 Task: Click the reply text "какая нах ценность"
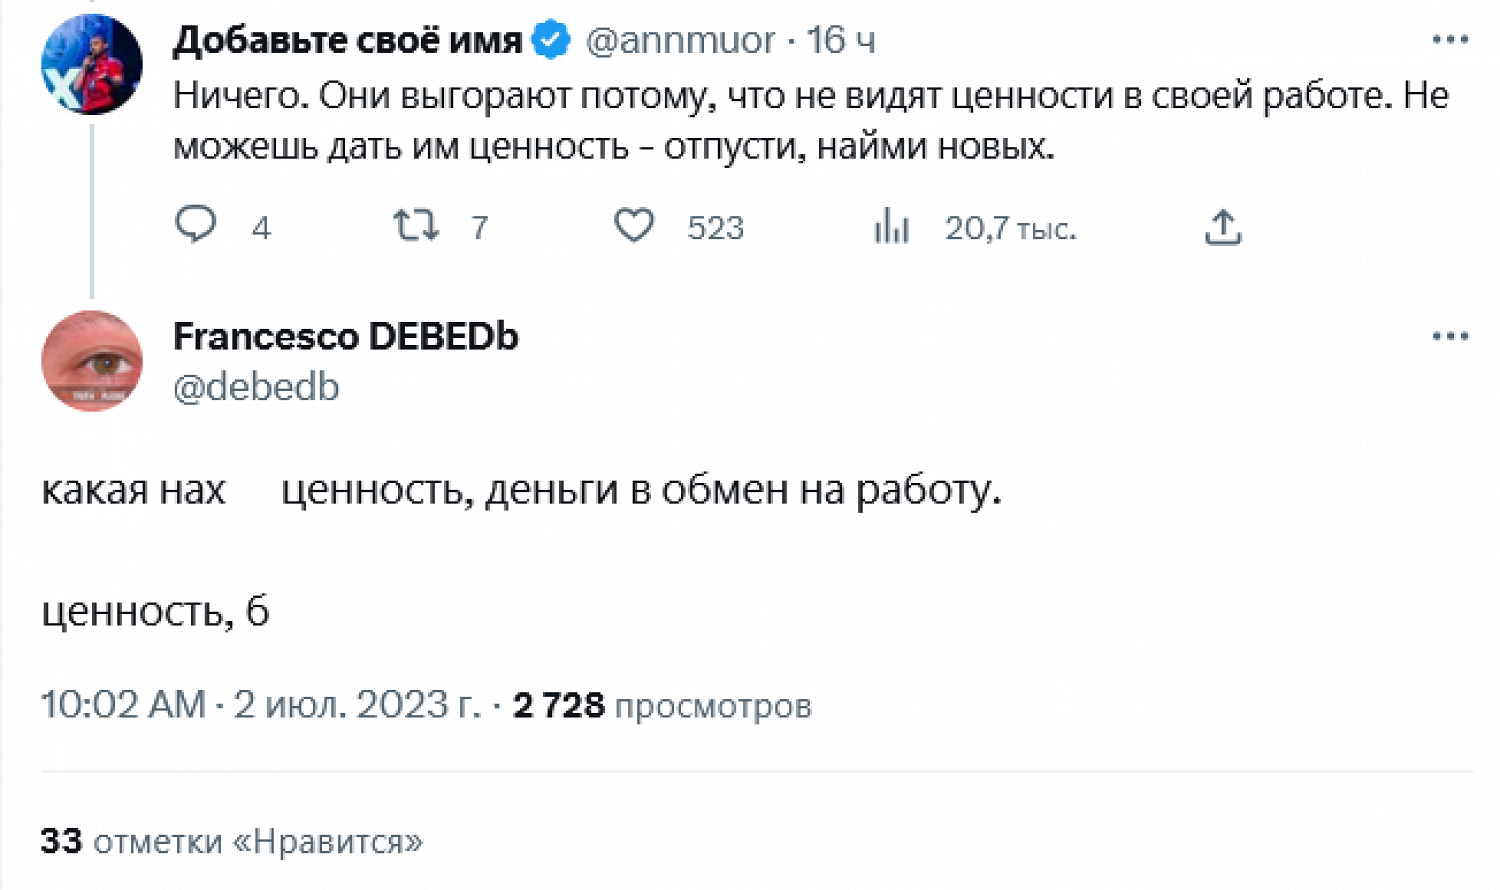520,490
